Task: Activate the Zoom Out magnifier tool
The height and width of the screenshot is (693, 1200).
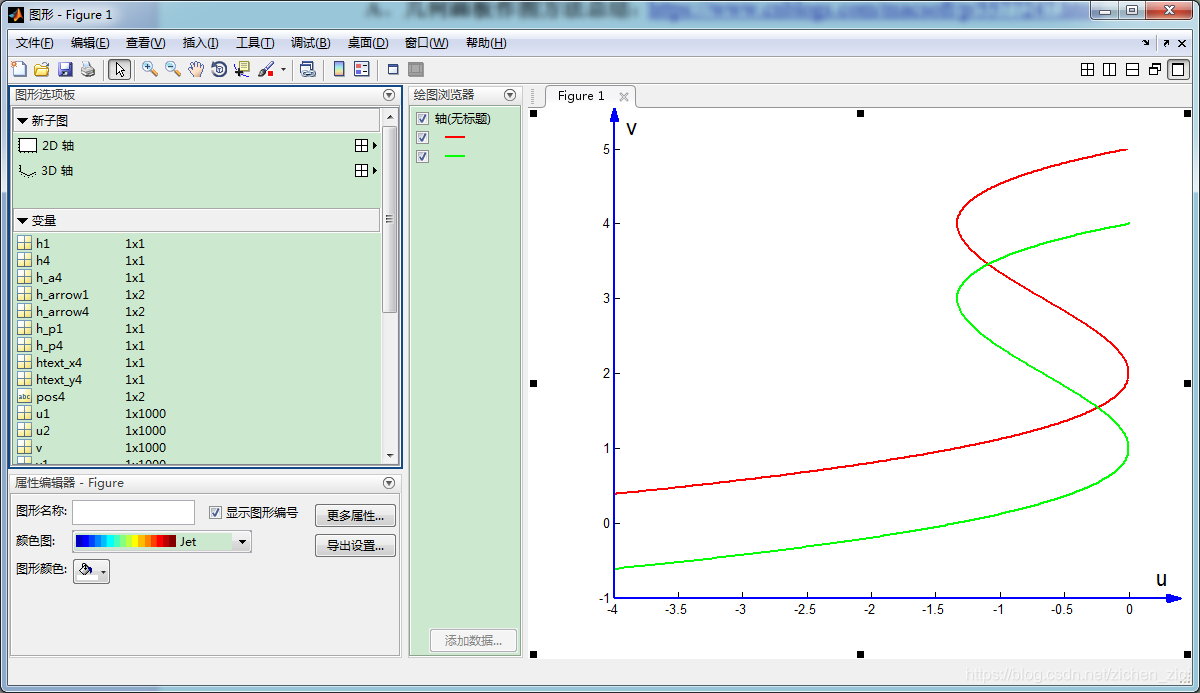Action: [x=173, y=69]
